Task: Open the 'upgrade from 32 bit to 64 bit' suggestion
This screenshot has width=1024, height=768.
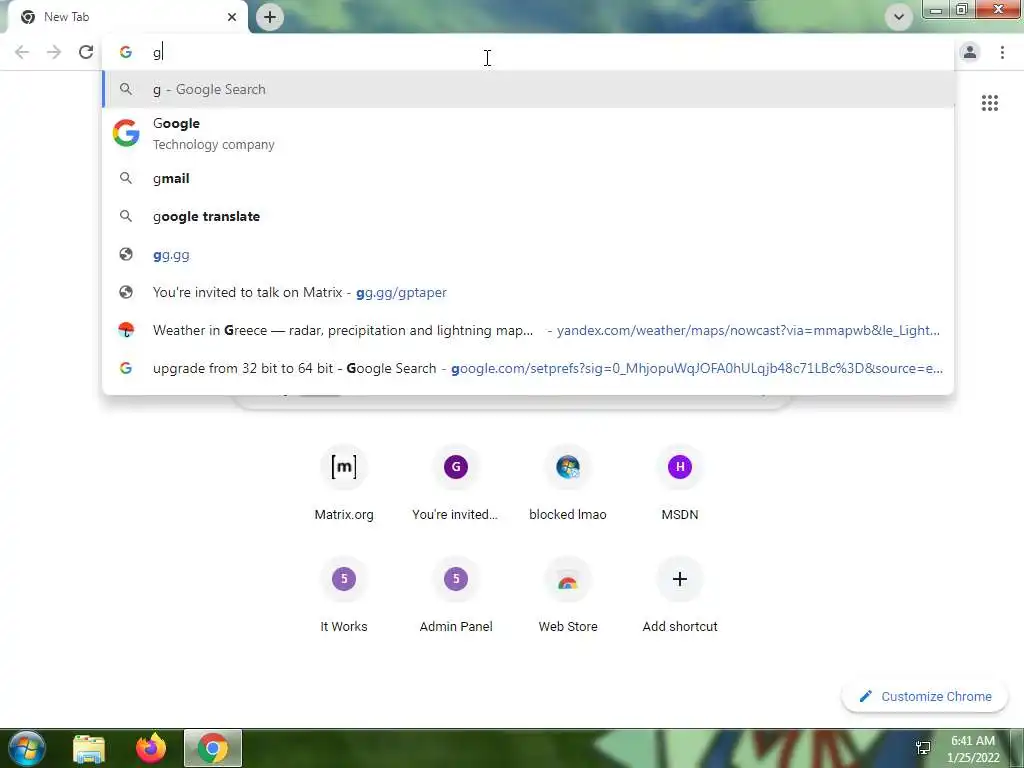Action: 528,368
